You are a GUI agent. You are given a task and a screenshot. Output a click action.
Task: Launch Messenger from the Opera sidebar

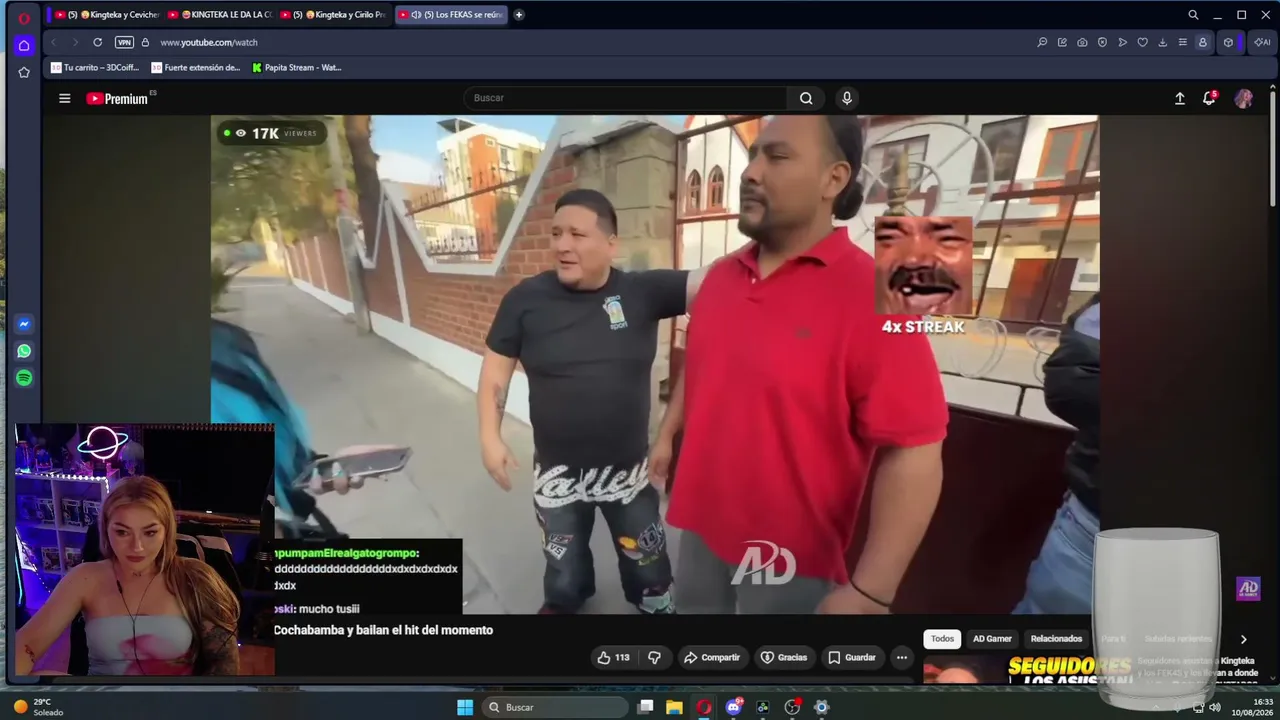tap(24, 324)
